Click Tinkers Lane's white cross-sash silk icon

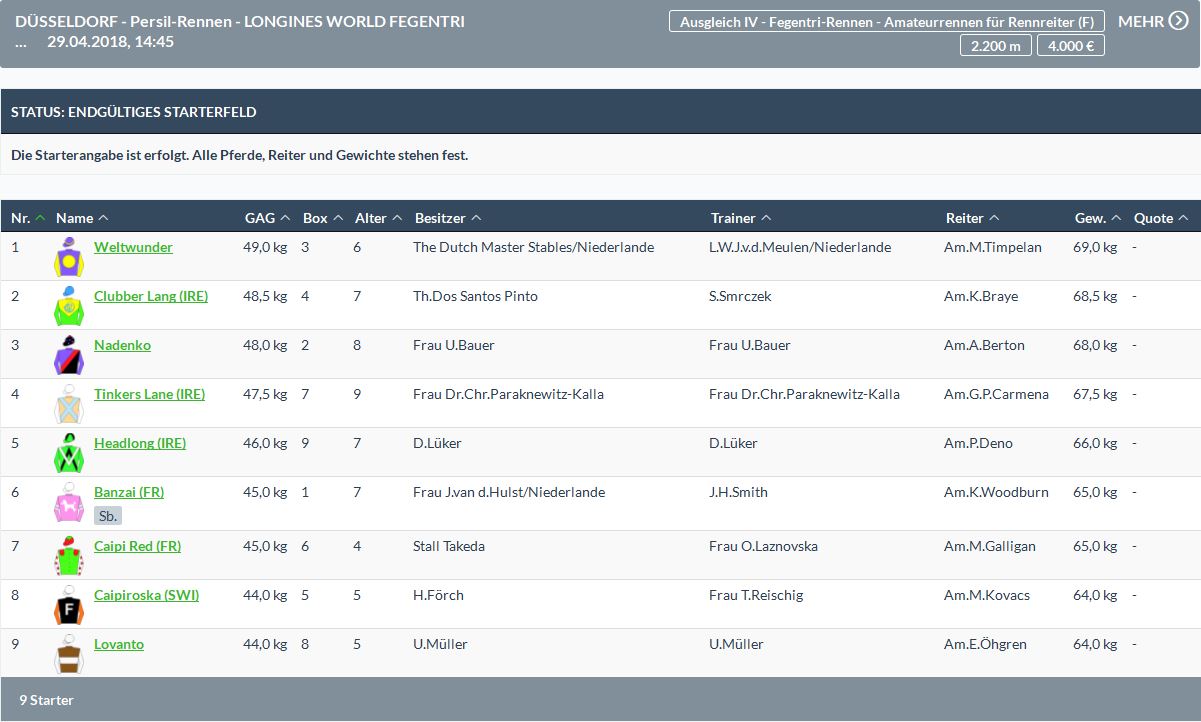pyautogui.click(x=68, y=404)
